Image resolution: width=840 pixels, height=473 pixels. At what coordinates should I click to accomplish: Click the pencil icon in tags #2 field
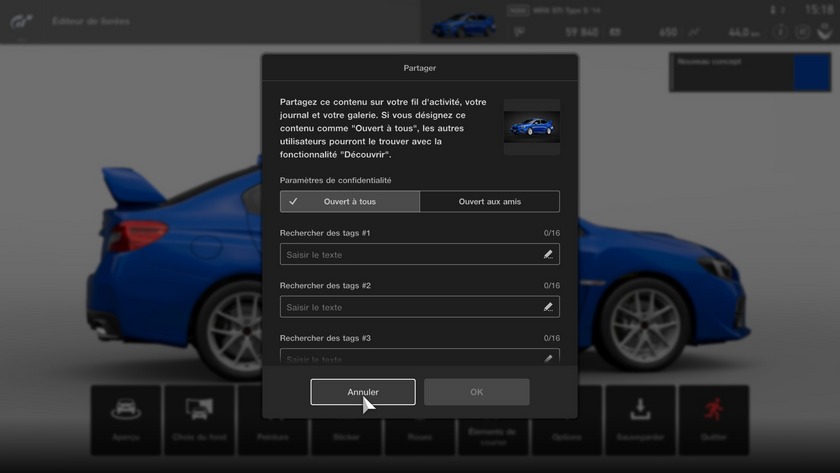(x=548, y=307)
